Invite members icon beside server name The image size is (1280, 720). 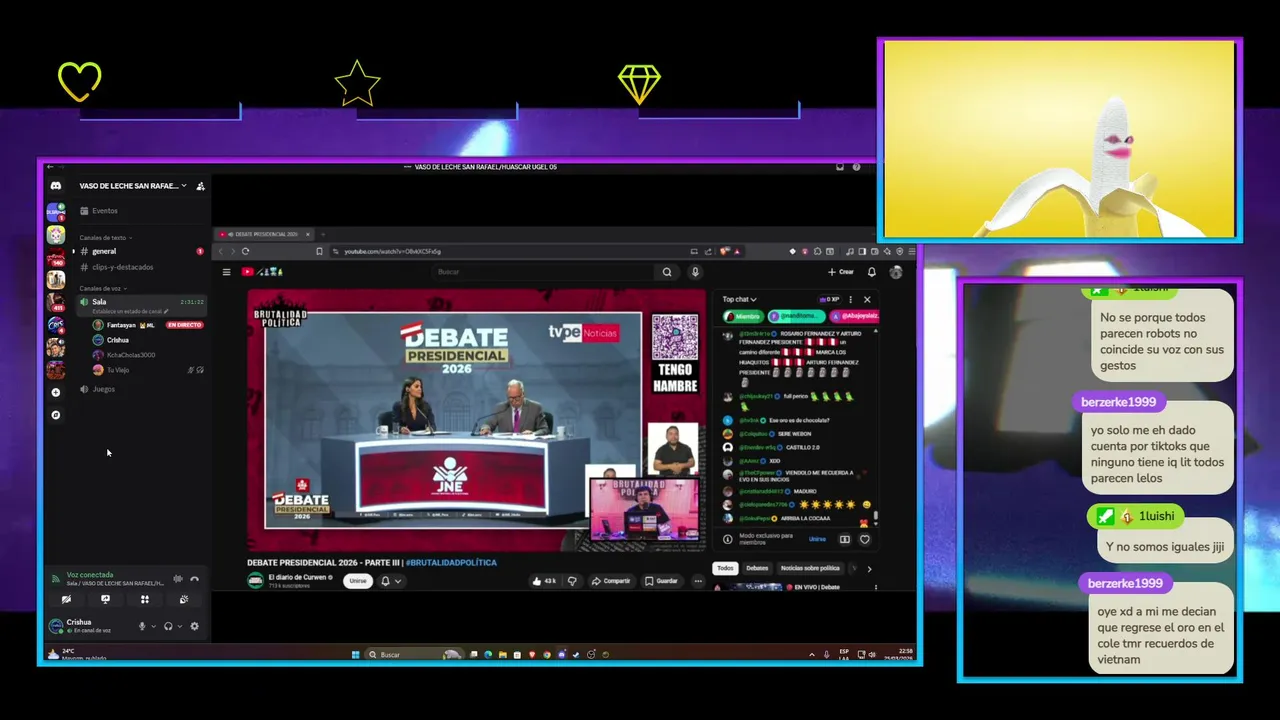[x=200, y=186]
